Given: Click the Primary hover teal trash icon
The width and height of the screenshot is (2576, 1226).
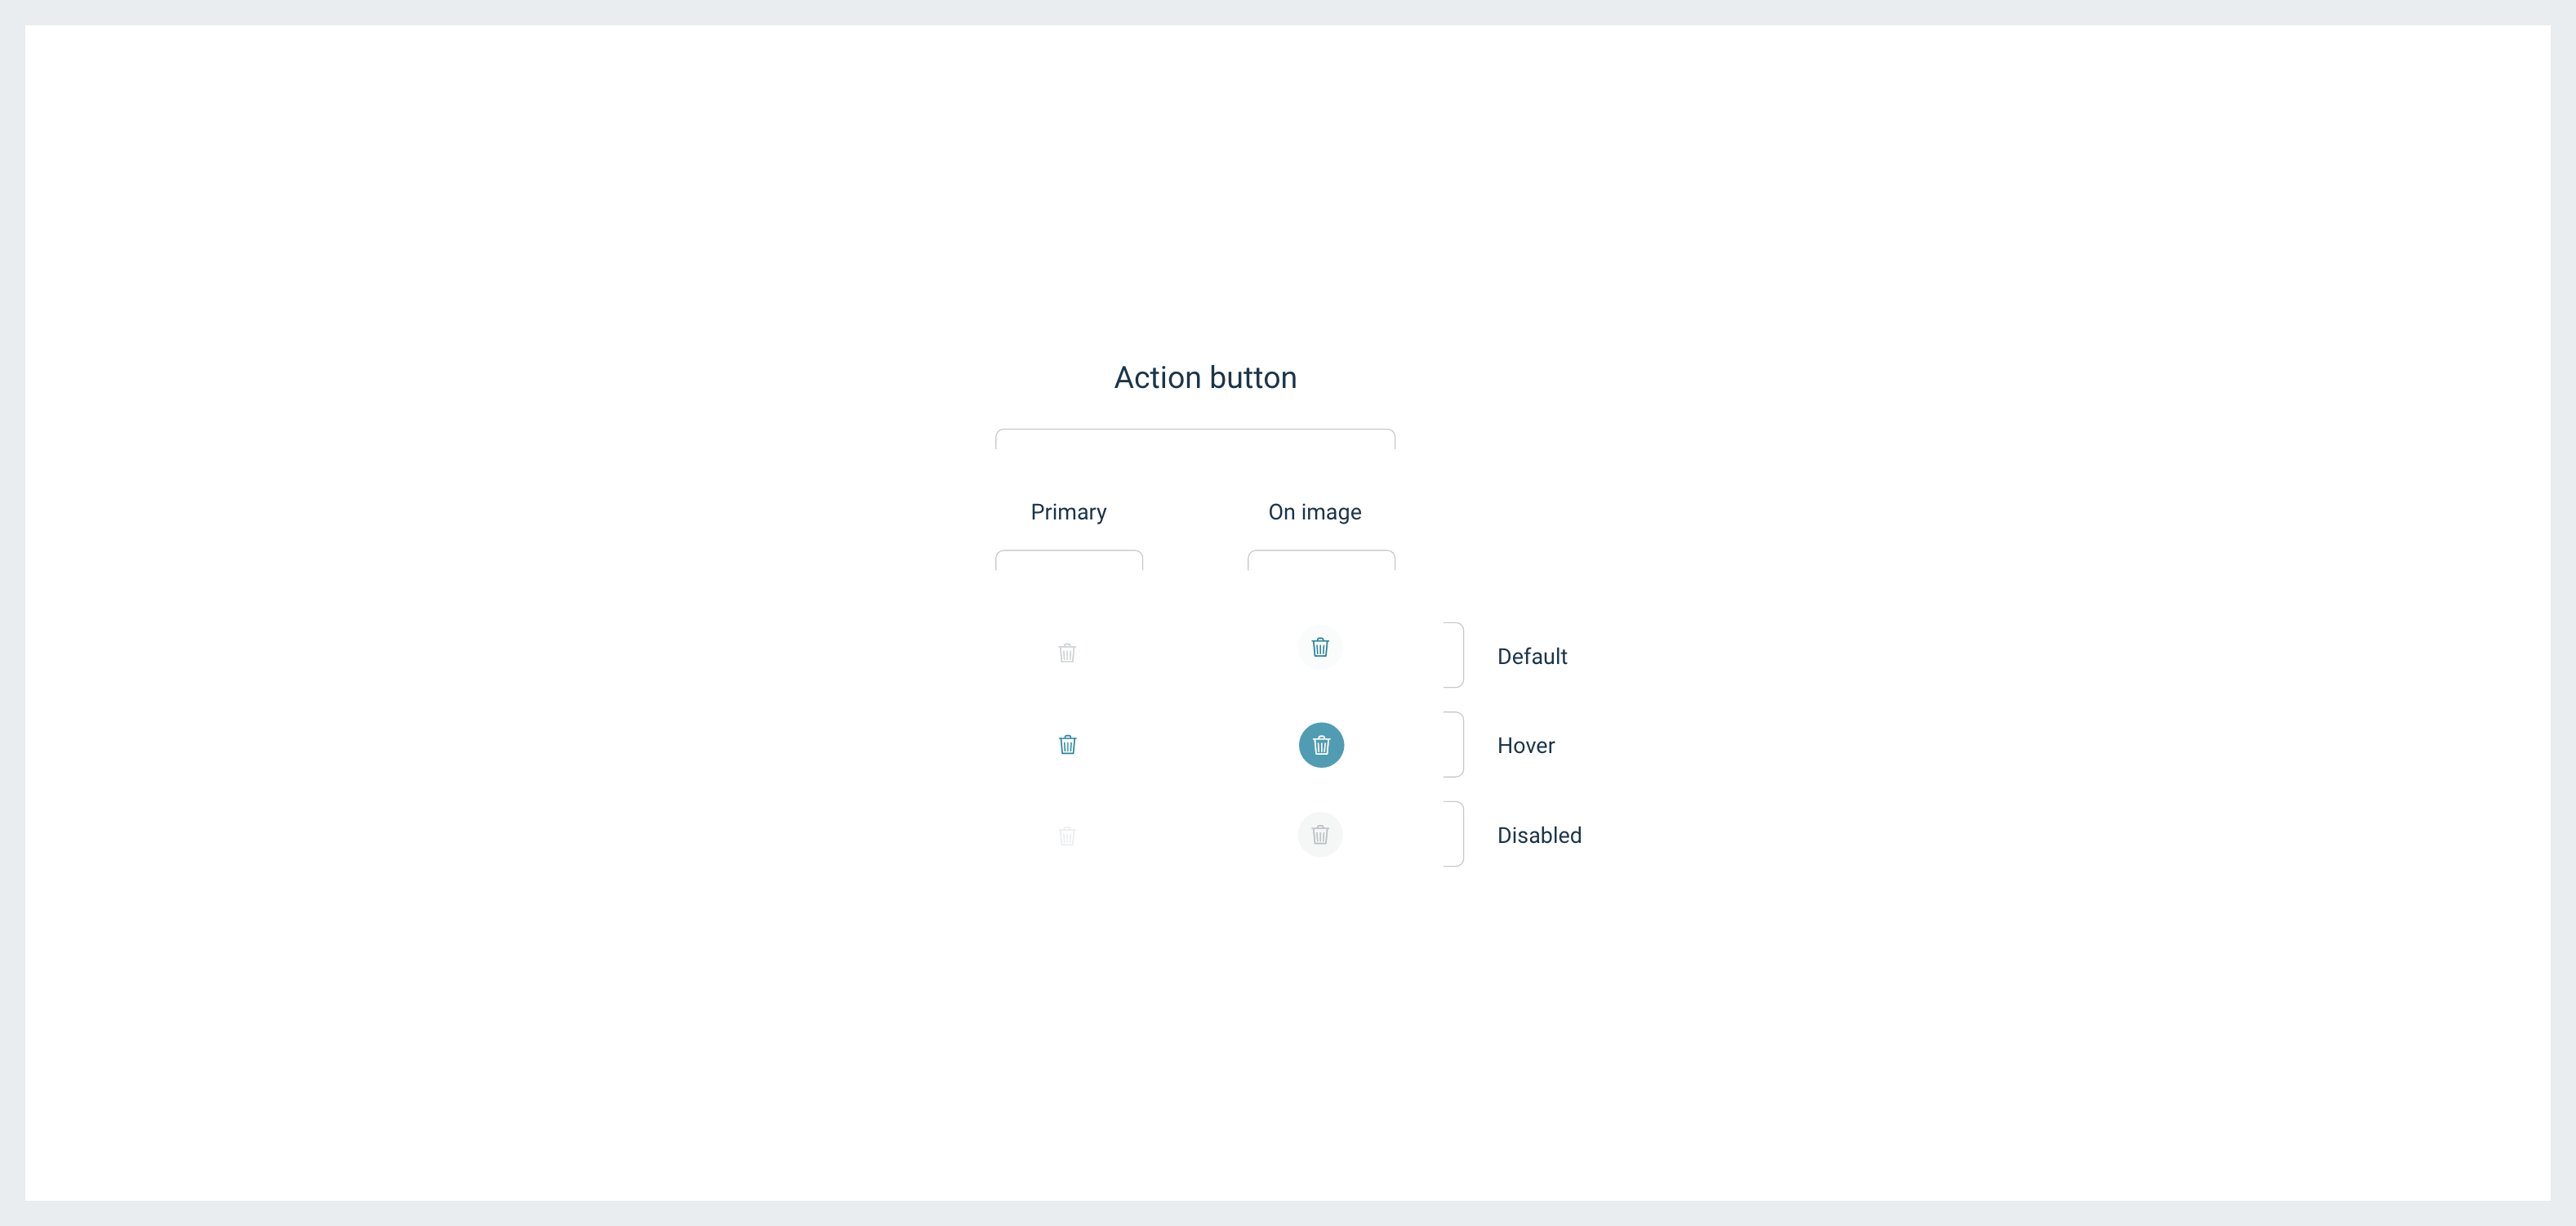Looking at the screenshot, I should click(x=1067, y=745).
